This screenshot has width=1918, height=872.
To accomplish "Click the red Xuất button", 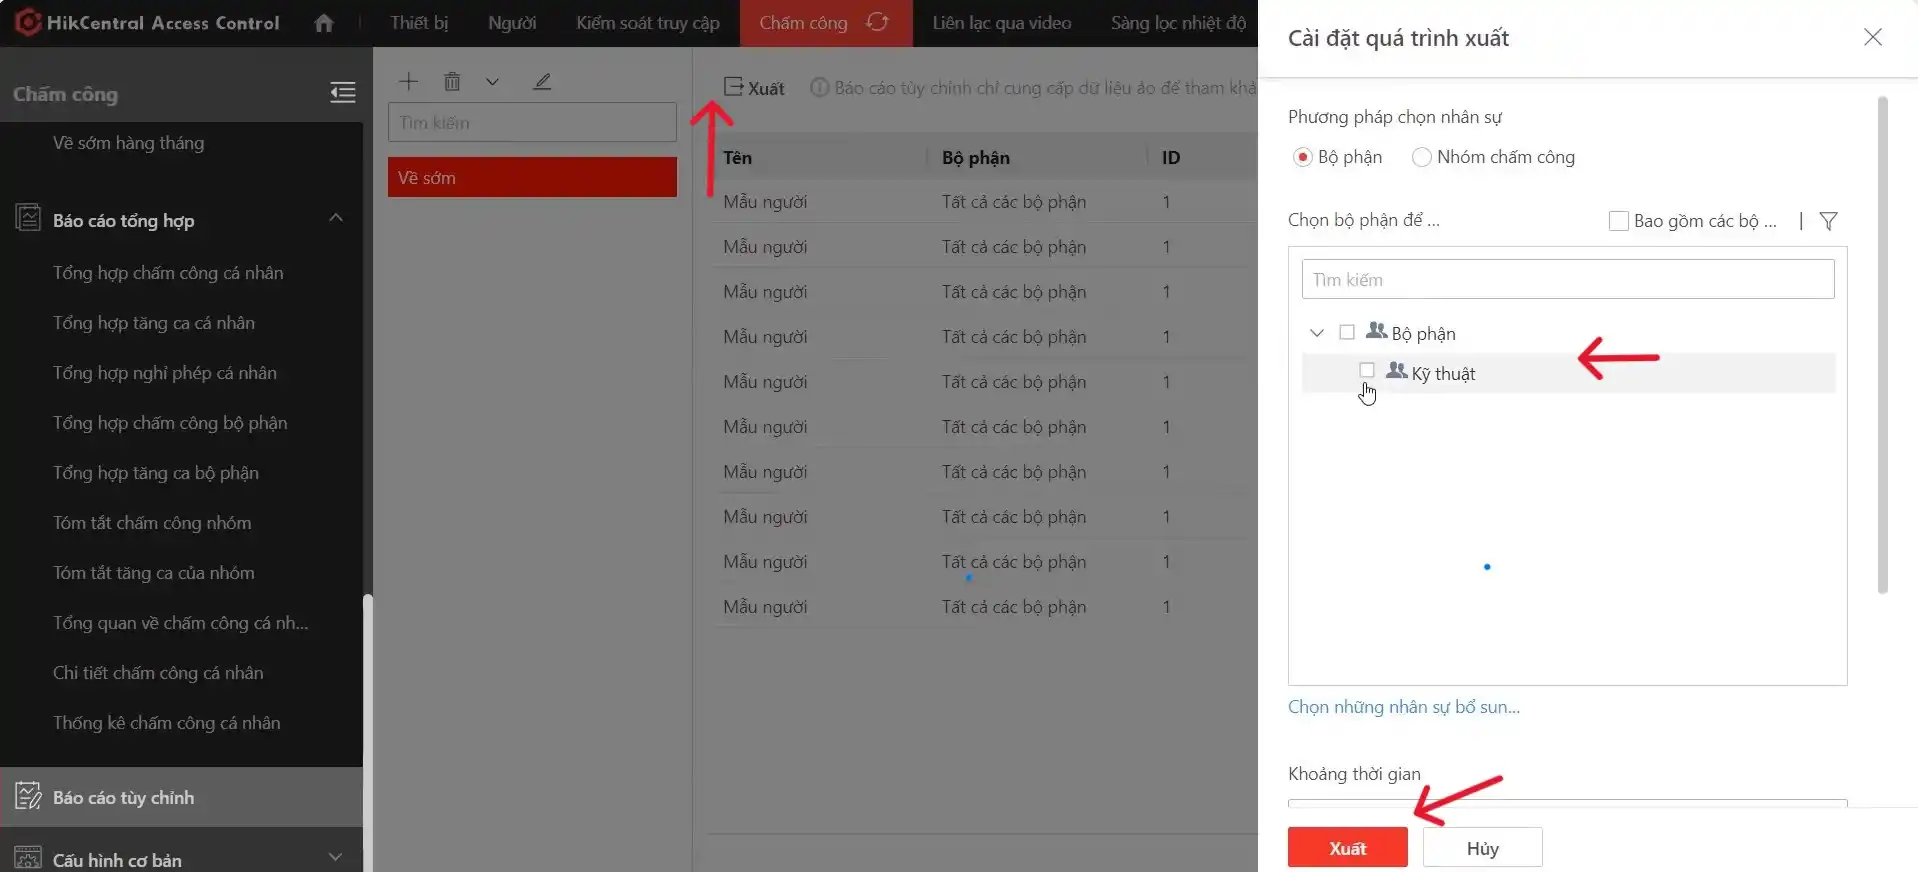I will coord(1347,848).
